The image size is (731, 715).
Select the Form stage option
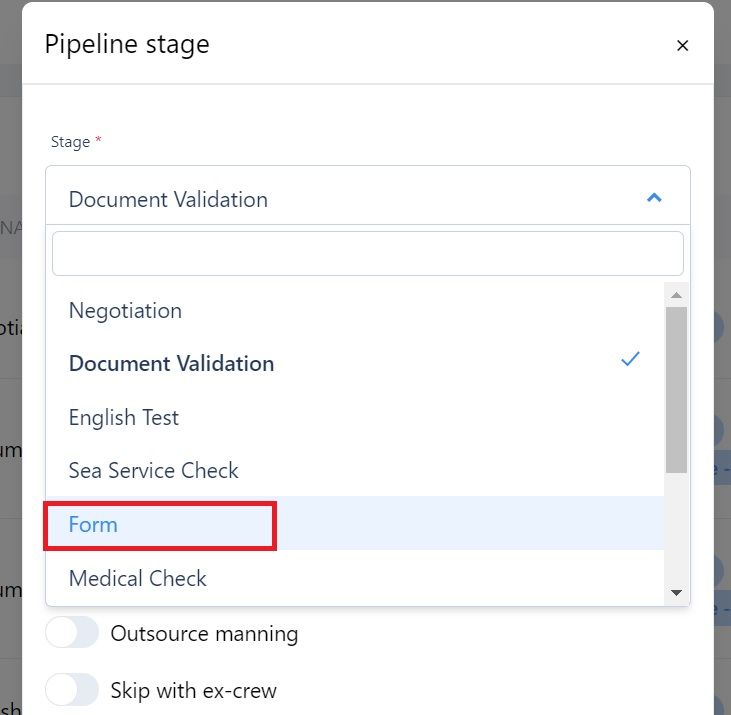(x=355, y=524)
